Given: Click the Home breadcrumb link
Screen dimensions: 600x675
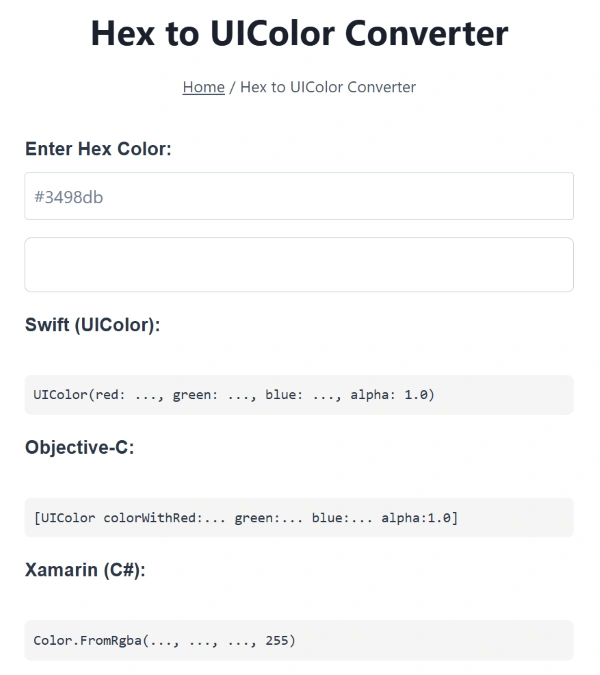Looking at the screenshot, I should point(203,87).
